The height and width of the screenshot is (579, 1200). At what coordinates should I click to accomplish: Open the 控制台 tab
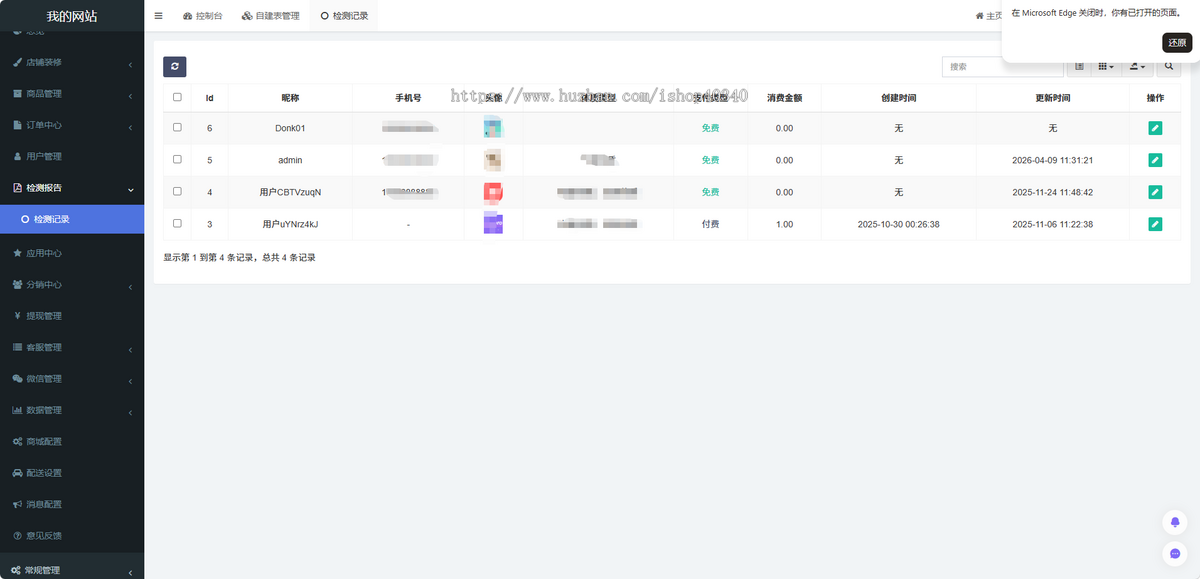[x=203, y=16]
